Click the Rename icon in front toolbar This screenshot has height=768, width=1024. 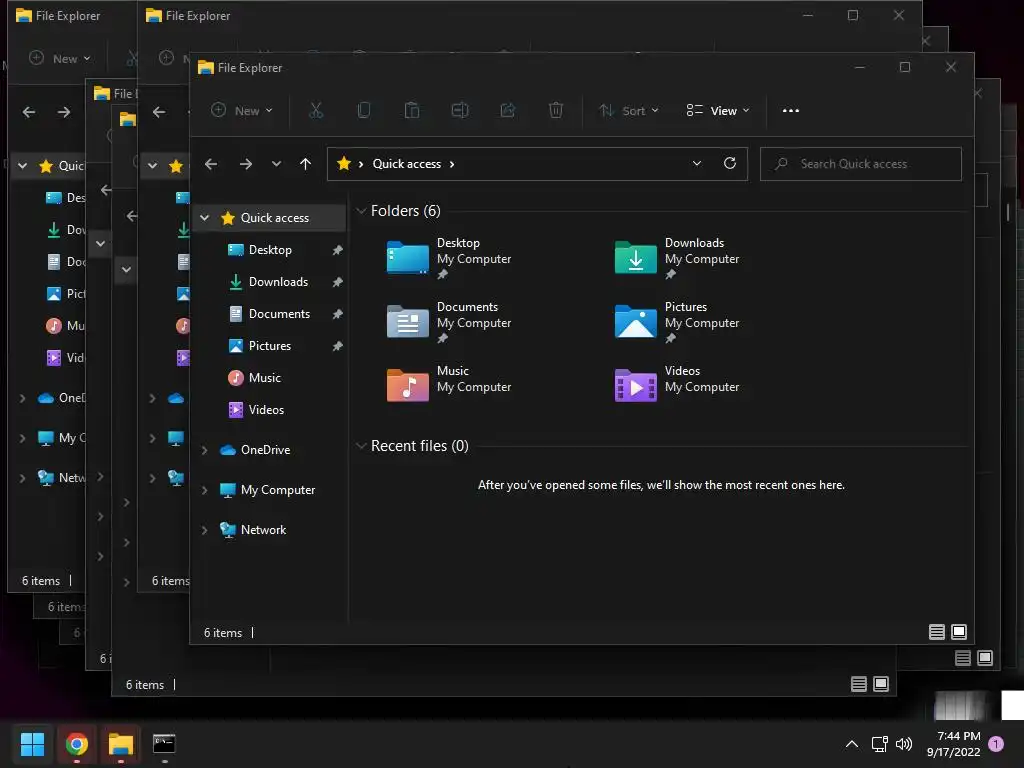coord(460,110)
